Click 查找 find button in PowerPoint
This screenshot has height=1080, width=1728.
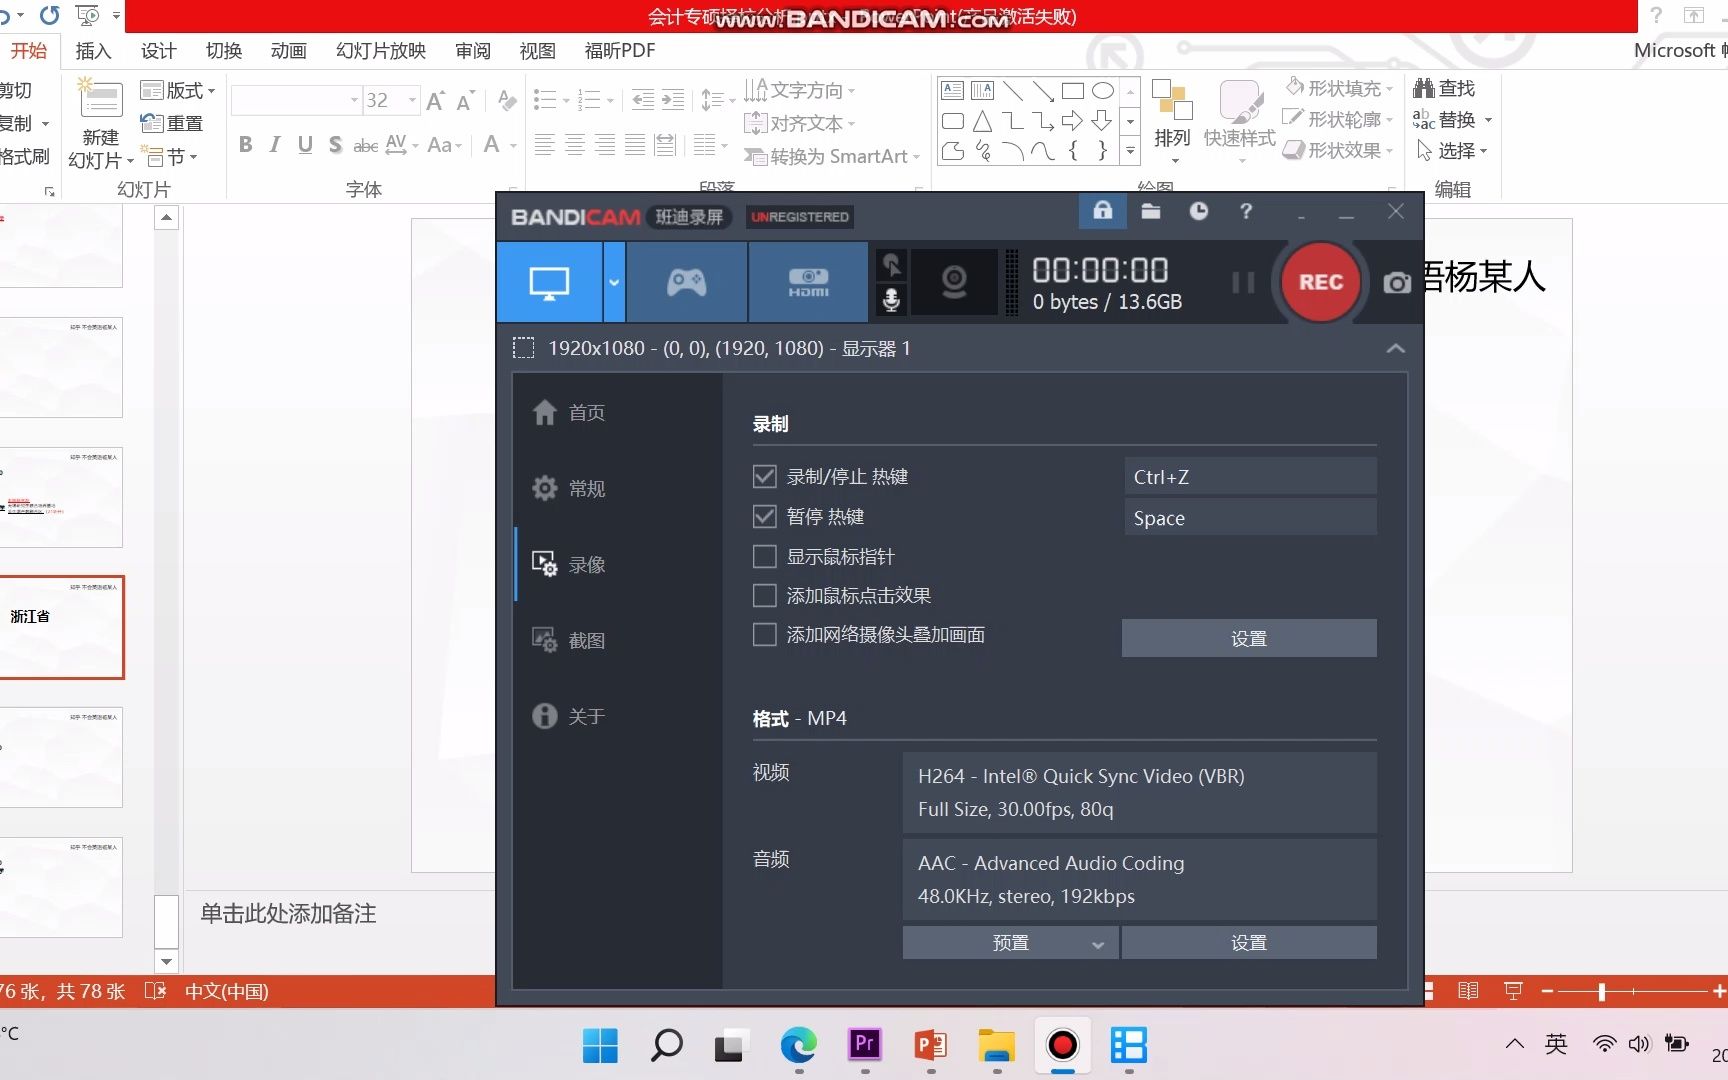tap(1444, 88)
